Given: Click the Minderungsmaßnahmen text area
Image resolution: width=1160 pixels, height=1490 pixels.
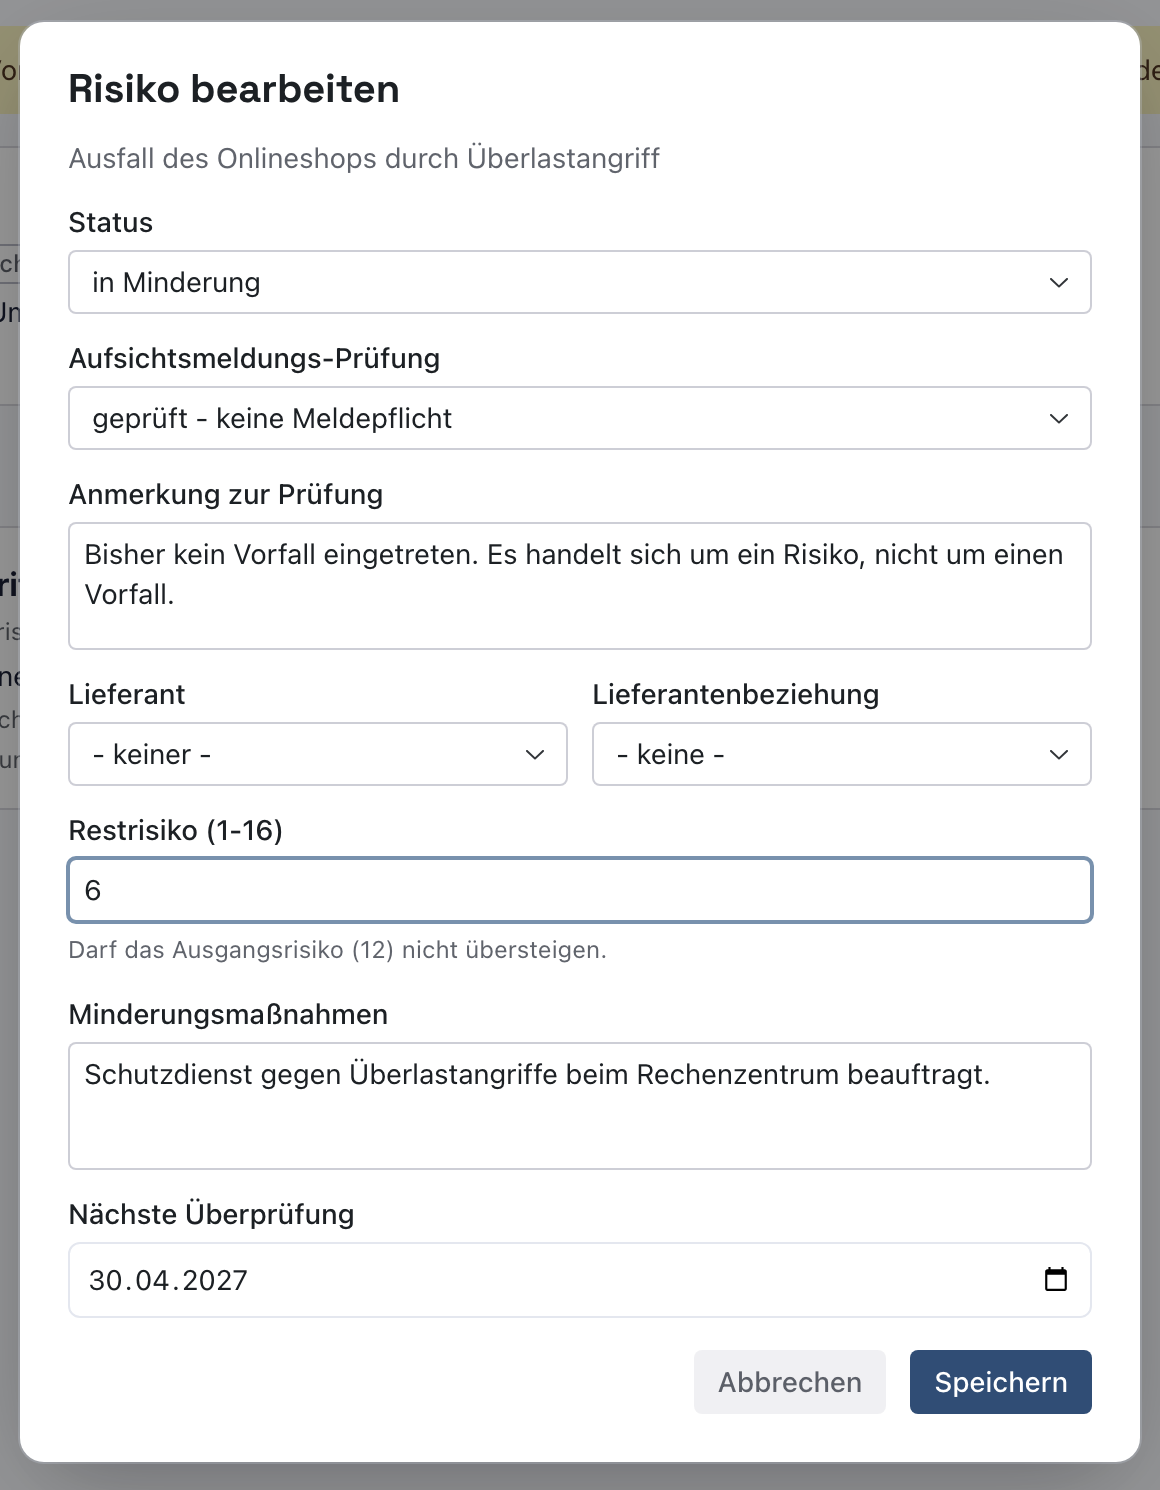Looking at the screenshot, I should tap(580, 1106).
